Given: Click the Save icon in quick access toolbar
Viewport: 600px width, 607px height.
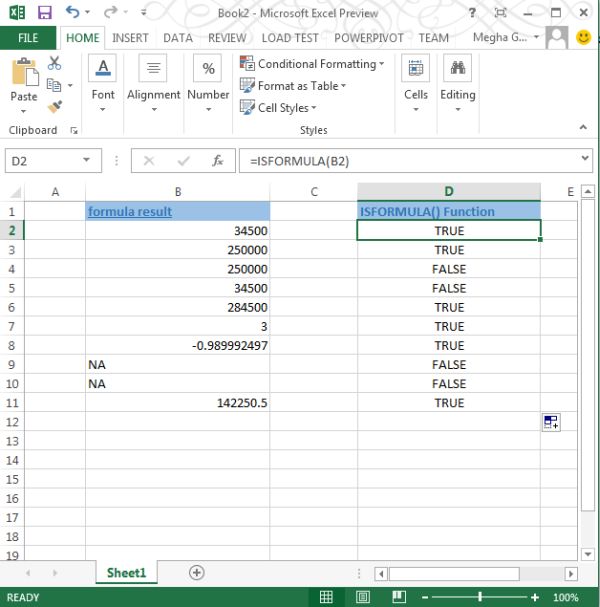Looking at the screenshot, I should pyautogui.click(x=45, y=12).
